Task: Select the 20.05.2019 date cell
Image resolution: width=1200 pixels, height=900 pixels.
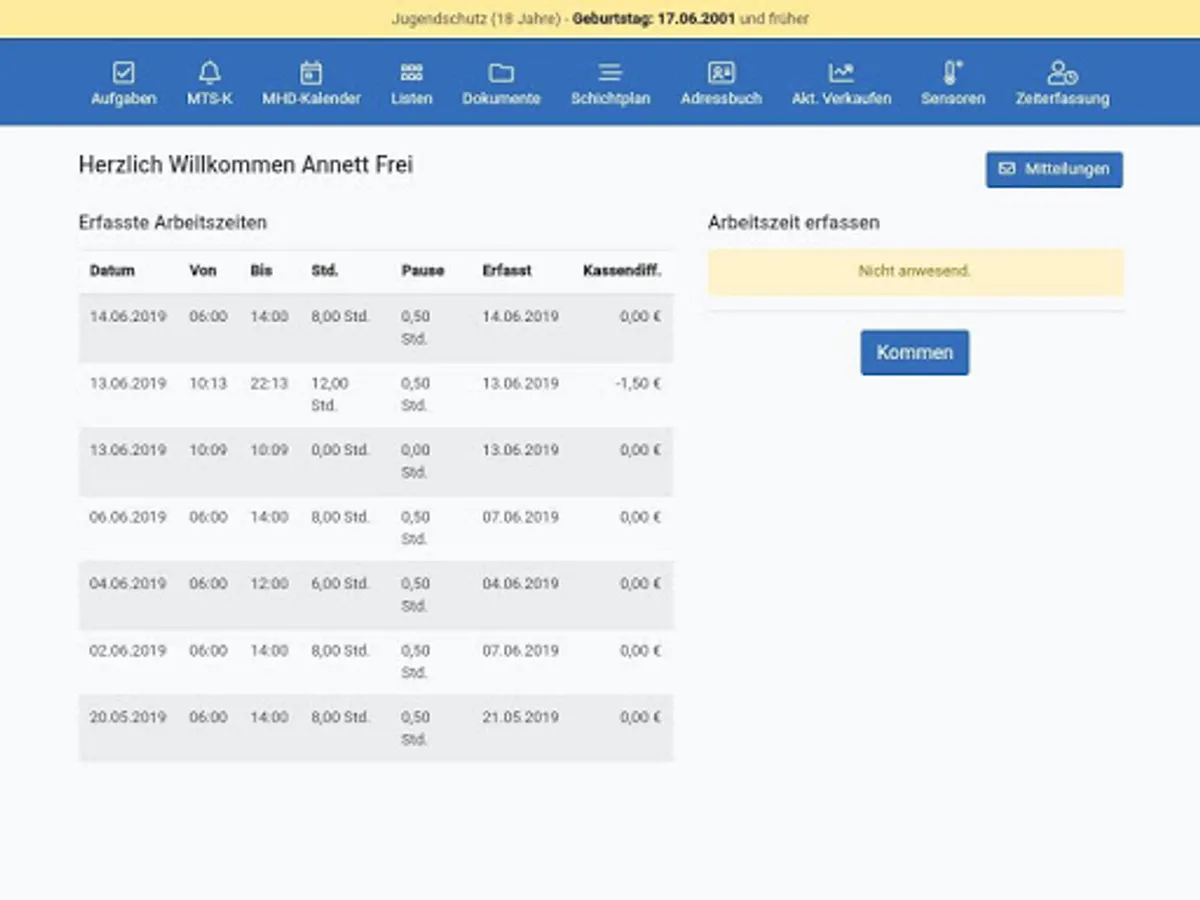Action: tap(128, 718)
